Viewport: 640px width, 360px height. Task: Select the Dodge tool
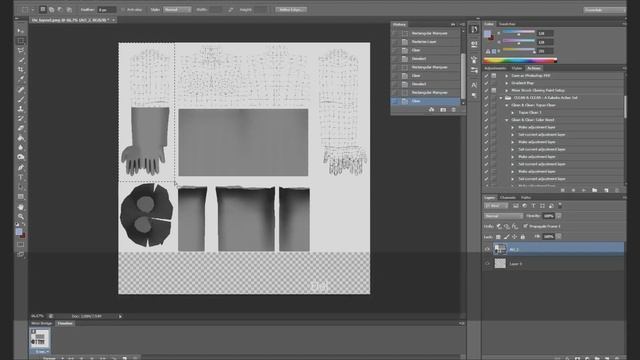[20, 157]
